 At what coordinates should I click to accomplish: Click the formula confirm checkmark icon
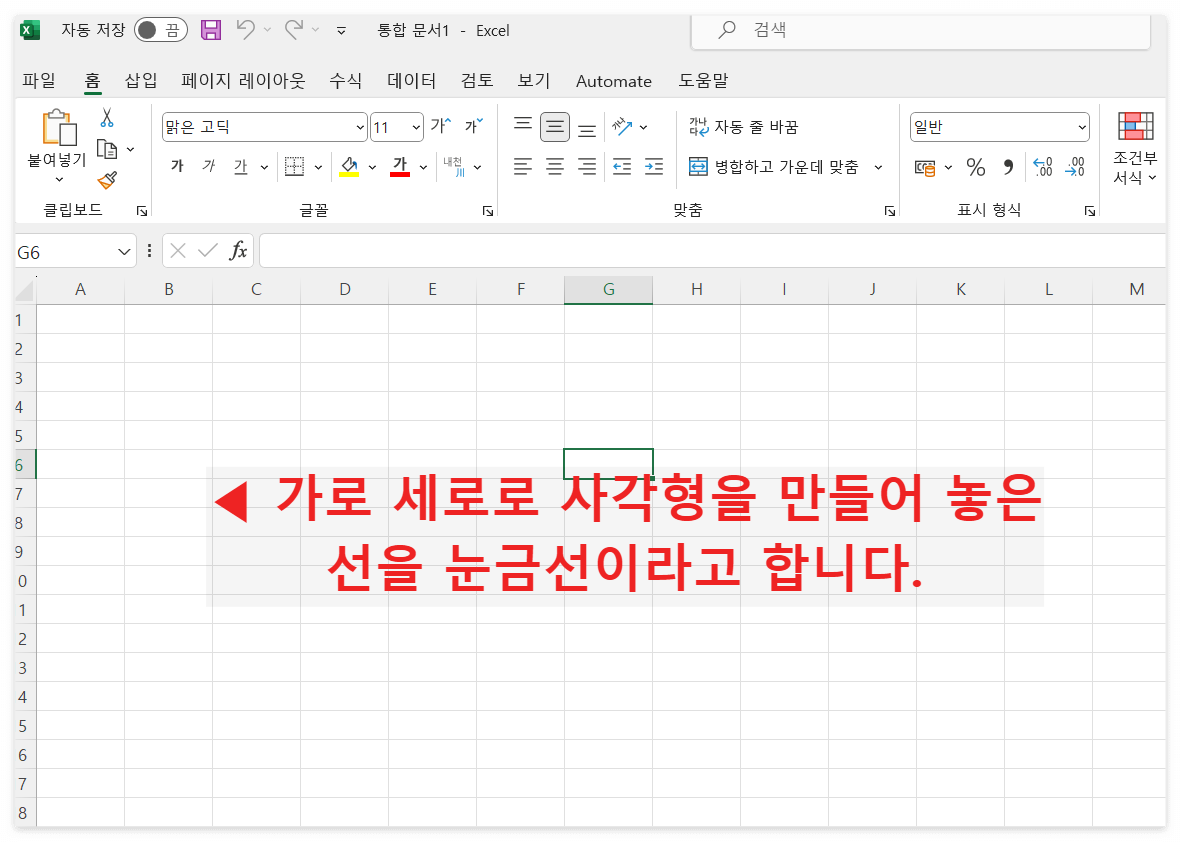click(207, 251)
